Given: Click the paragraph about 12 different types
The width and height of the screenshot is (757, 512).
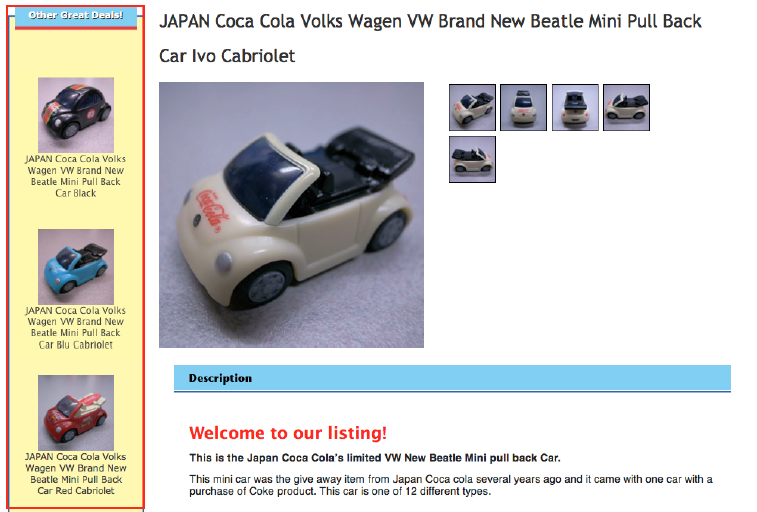Looking at the screenshot, I should tap(451, 485).
